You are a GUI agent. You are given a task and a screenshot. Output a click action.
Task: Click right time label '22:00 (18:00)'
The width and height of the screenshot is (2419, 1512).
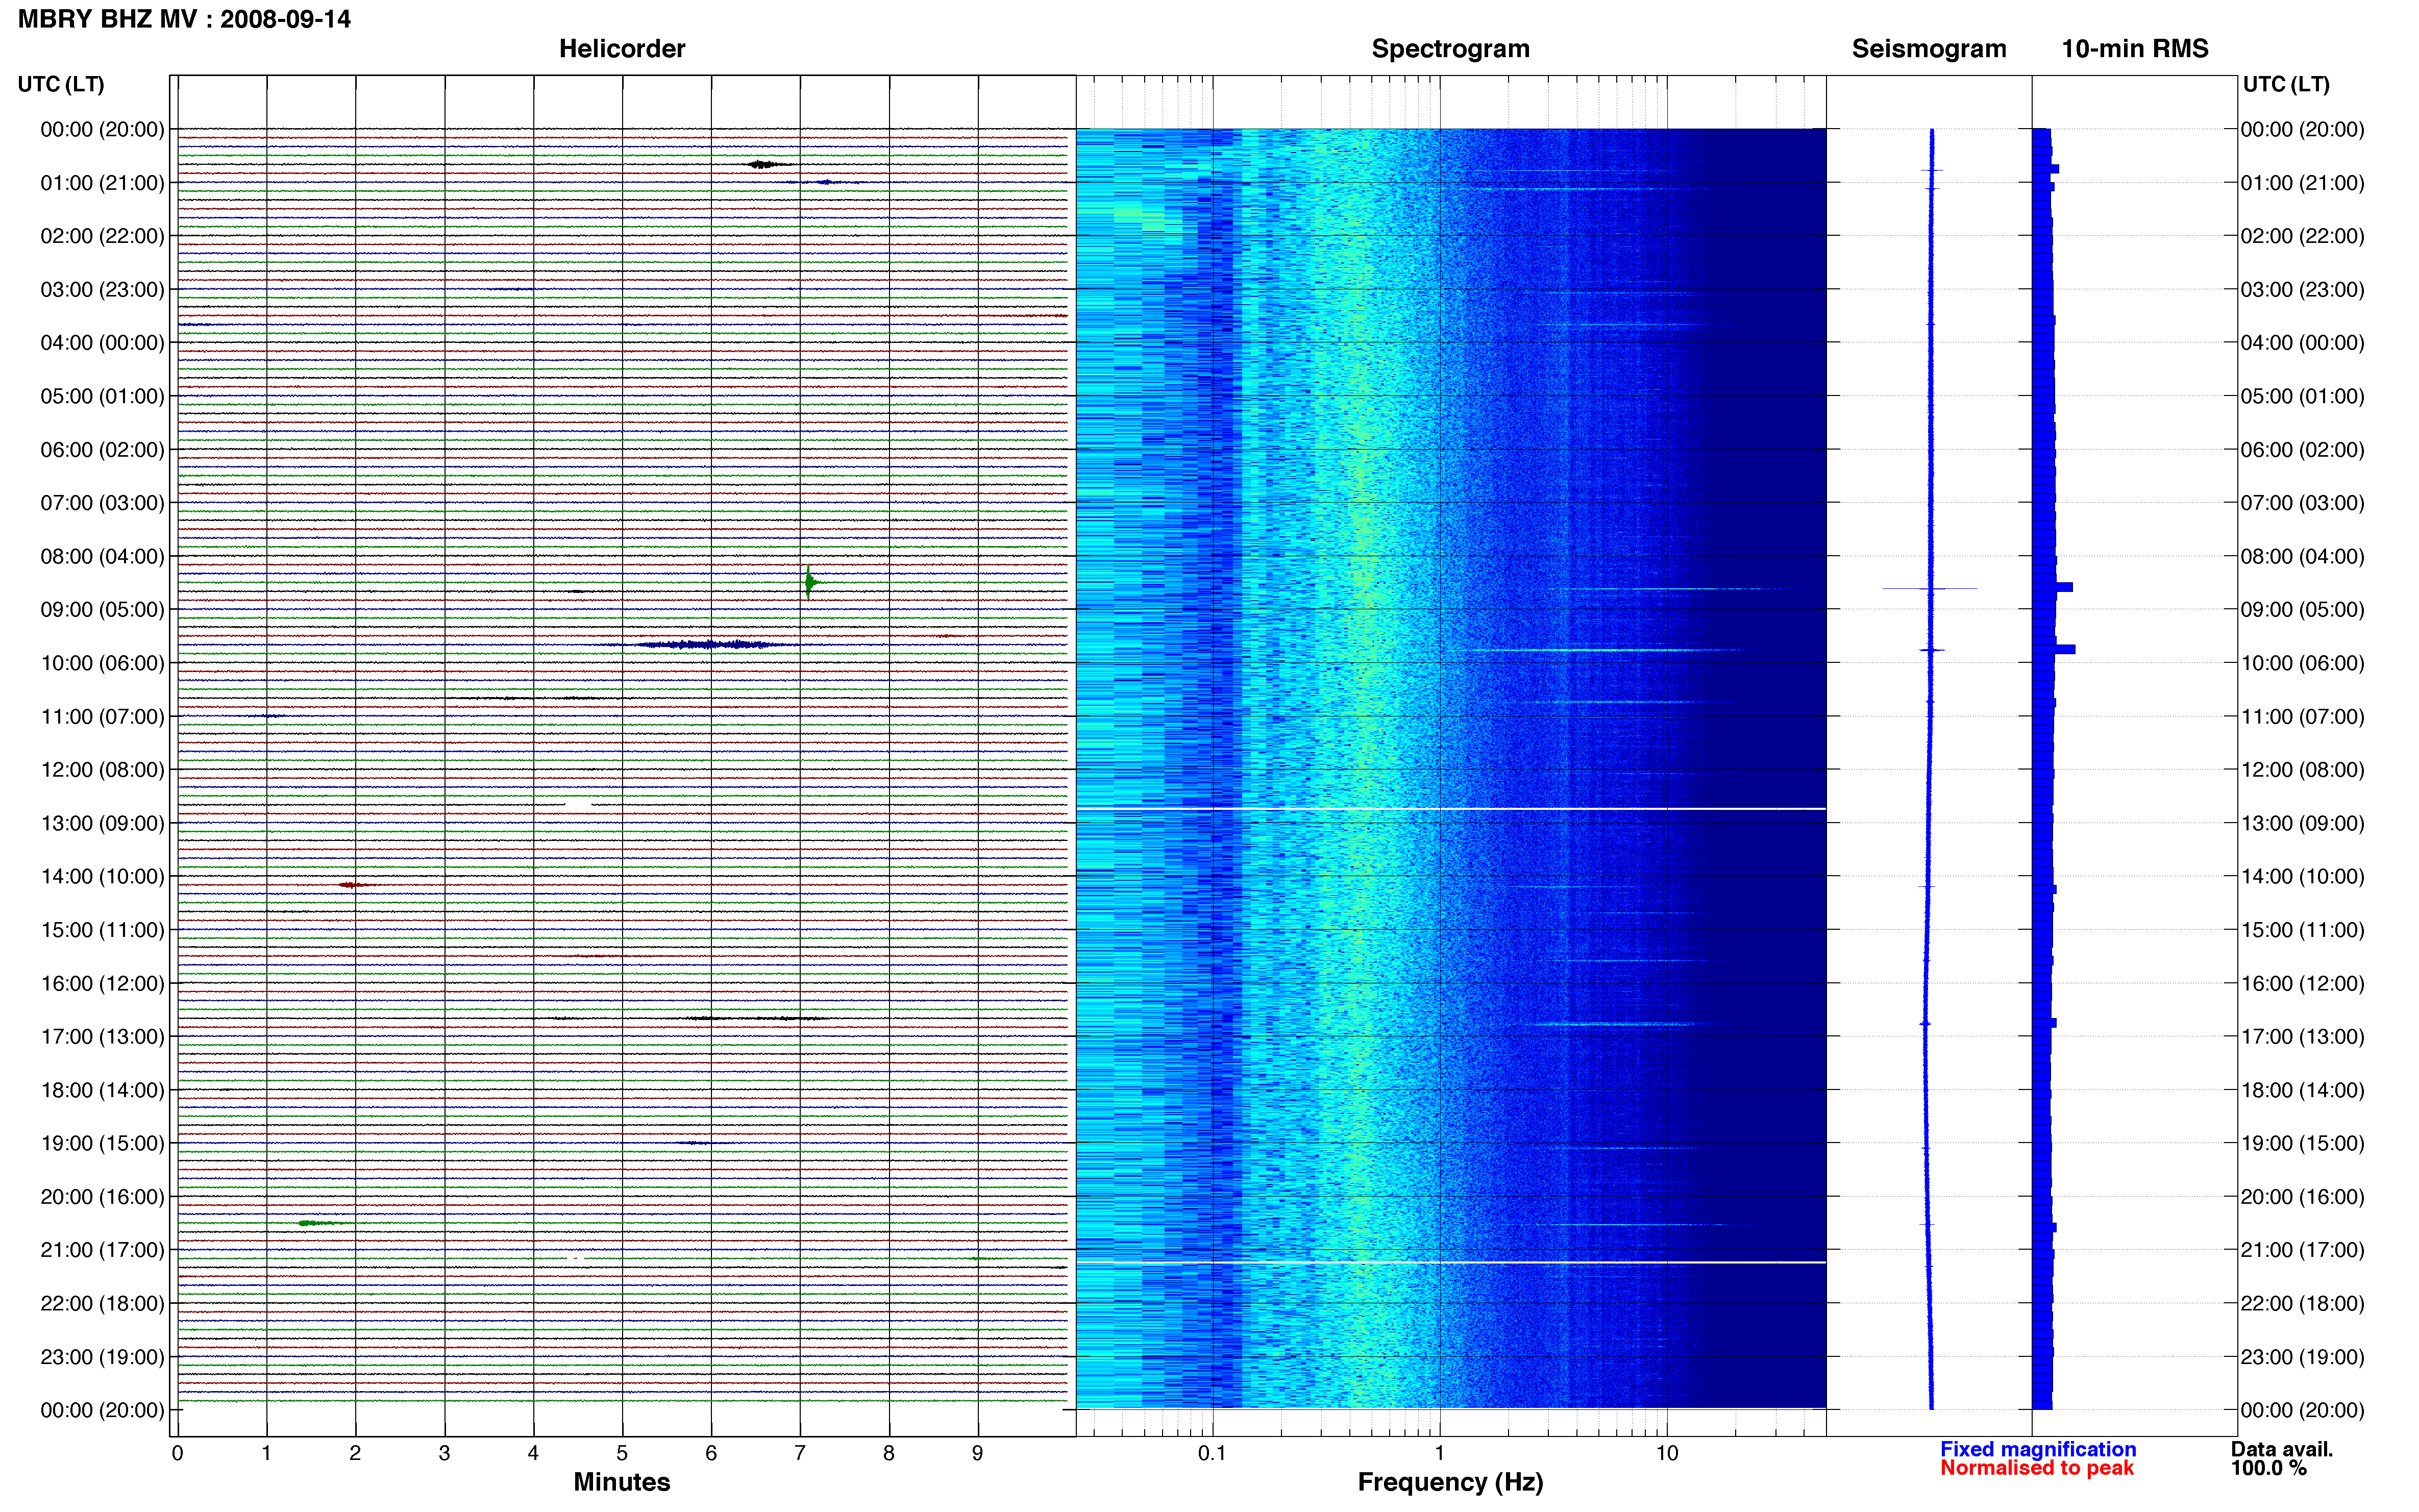[x=2302, y=1303]
